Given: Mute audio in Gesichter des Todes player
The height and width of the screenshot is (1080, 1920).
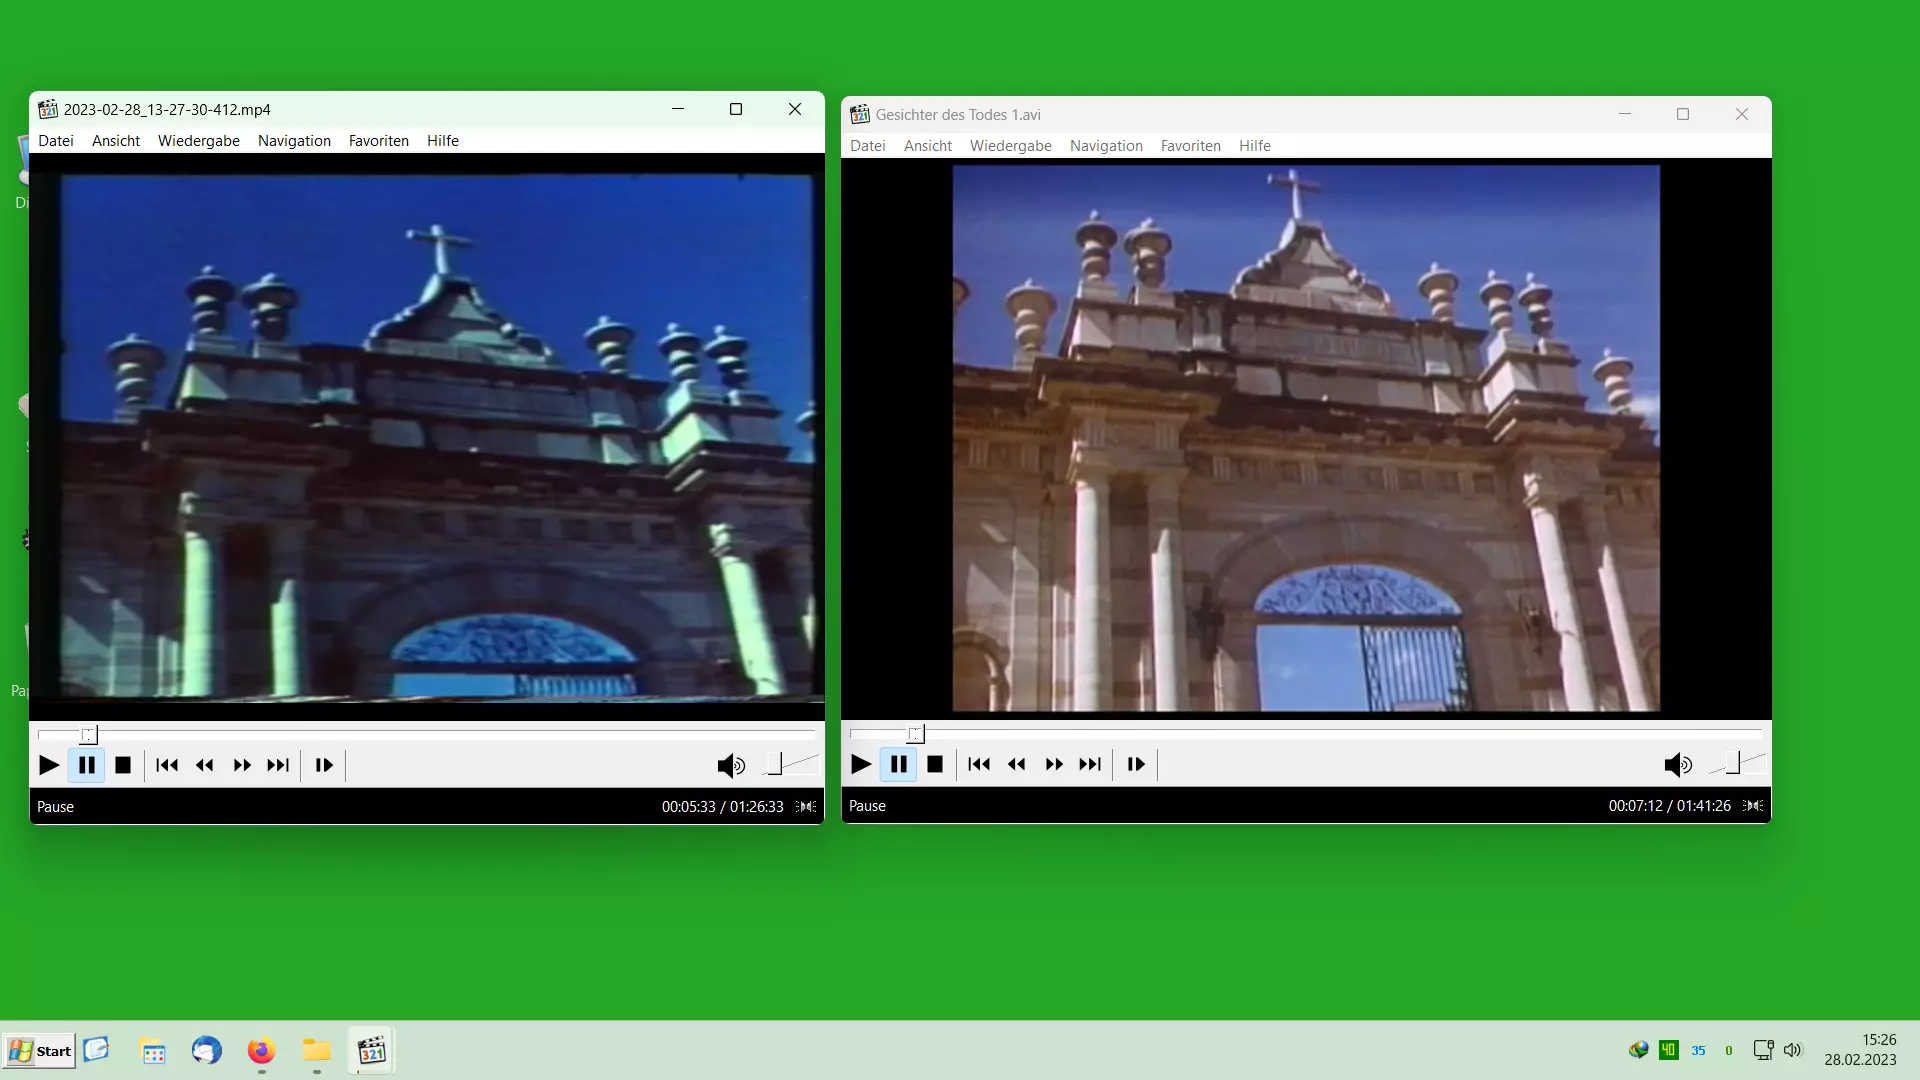Looking at the screenshot, I should pos(1678,765).
